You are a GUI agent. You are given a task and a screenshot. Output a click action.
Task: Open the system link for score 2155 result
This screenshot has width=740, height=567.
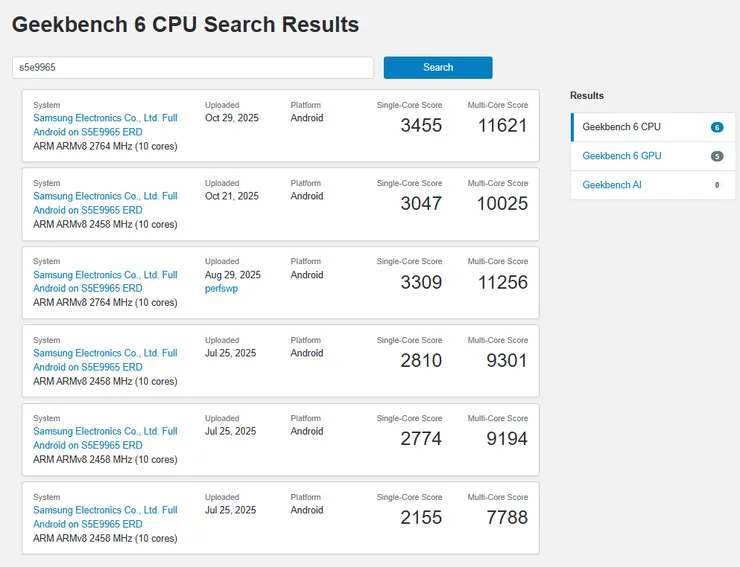coord(105,517)
